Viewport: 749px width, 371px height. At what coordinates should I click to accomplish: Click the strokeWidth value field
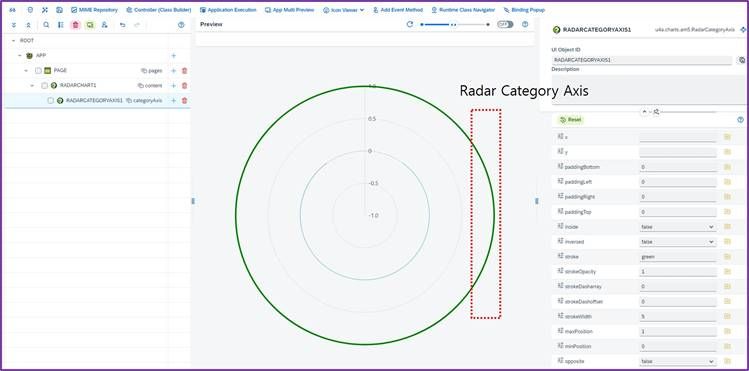click(677, 316)
